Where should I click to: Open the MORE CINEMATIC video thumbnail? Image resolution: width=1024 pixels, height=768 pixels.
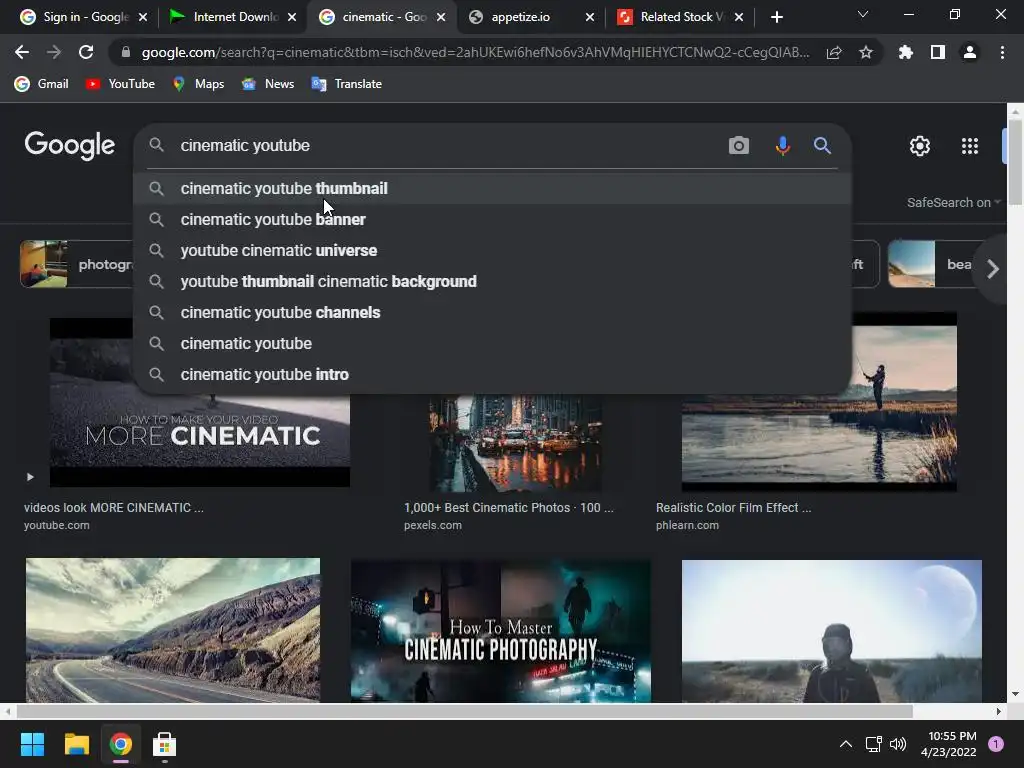pyautogui.click(x=200, y=440)
